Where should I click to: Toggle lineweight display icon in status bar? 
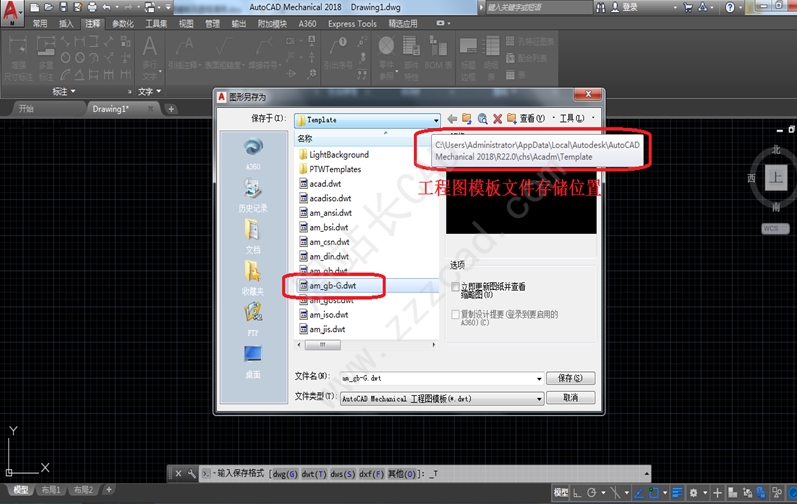677,493
